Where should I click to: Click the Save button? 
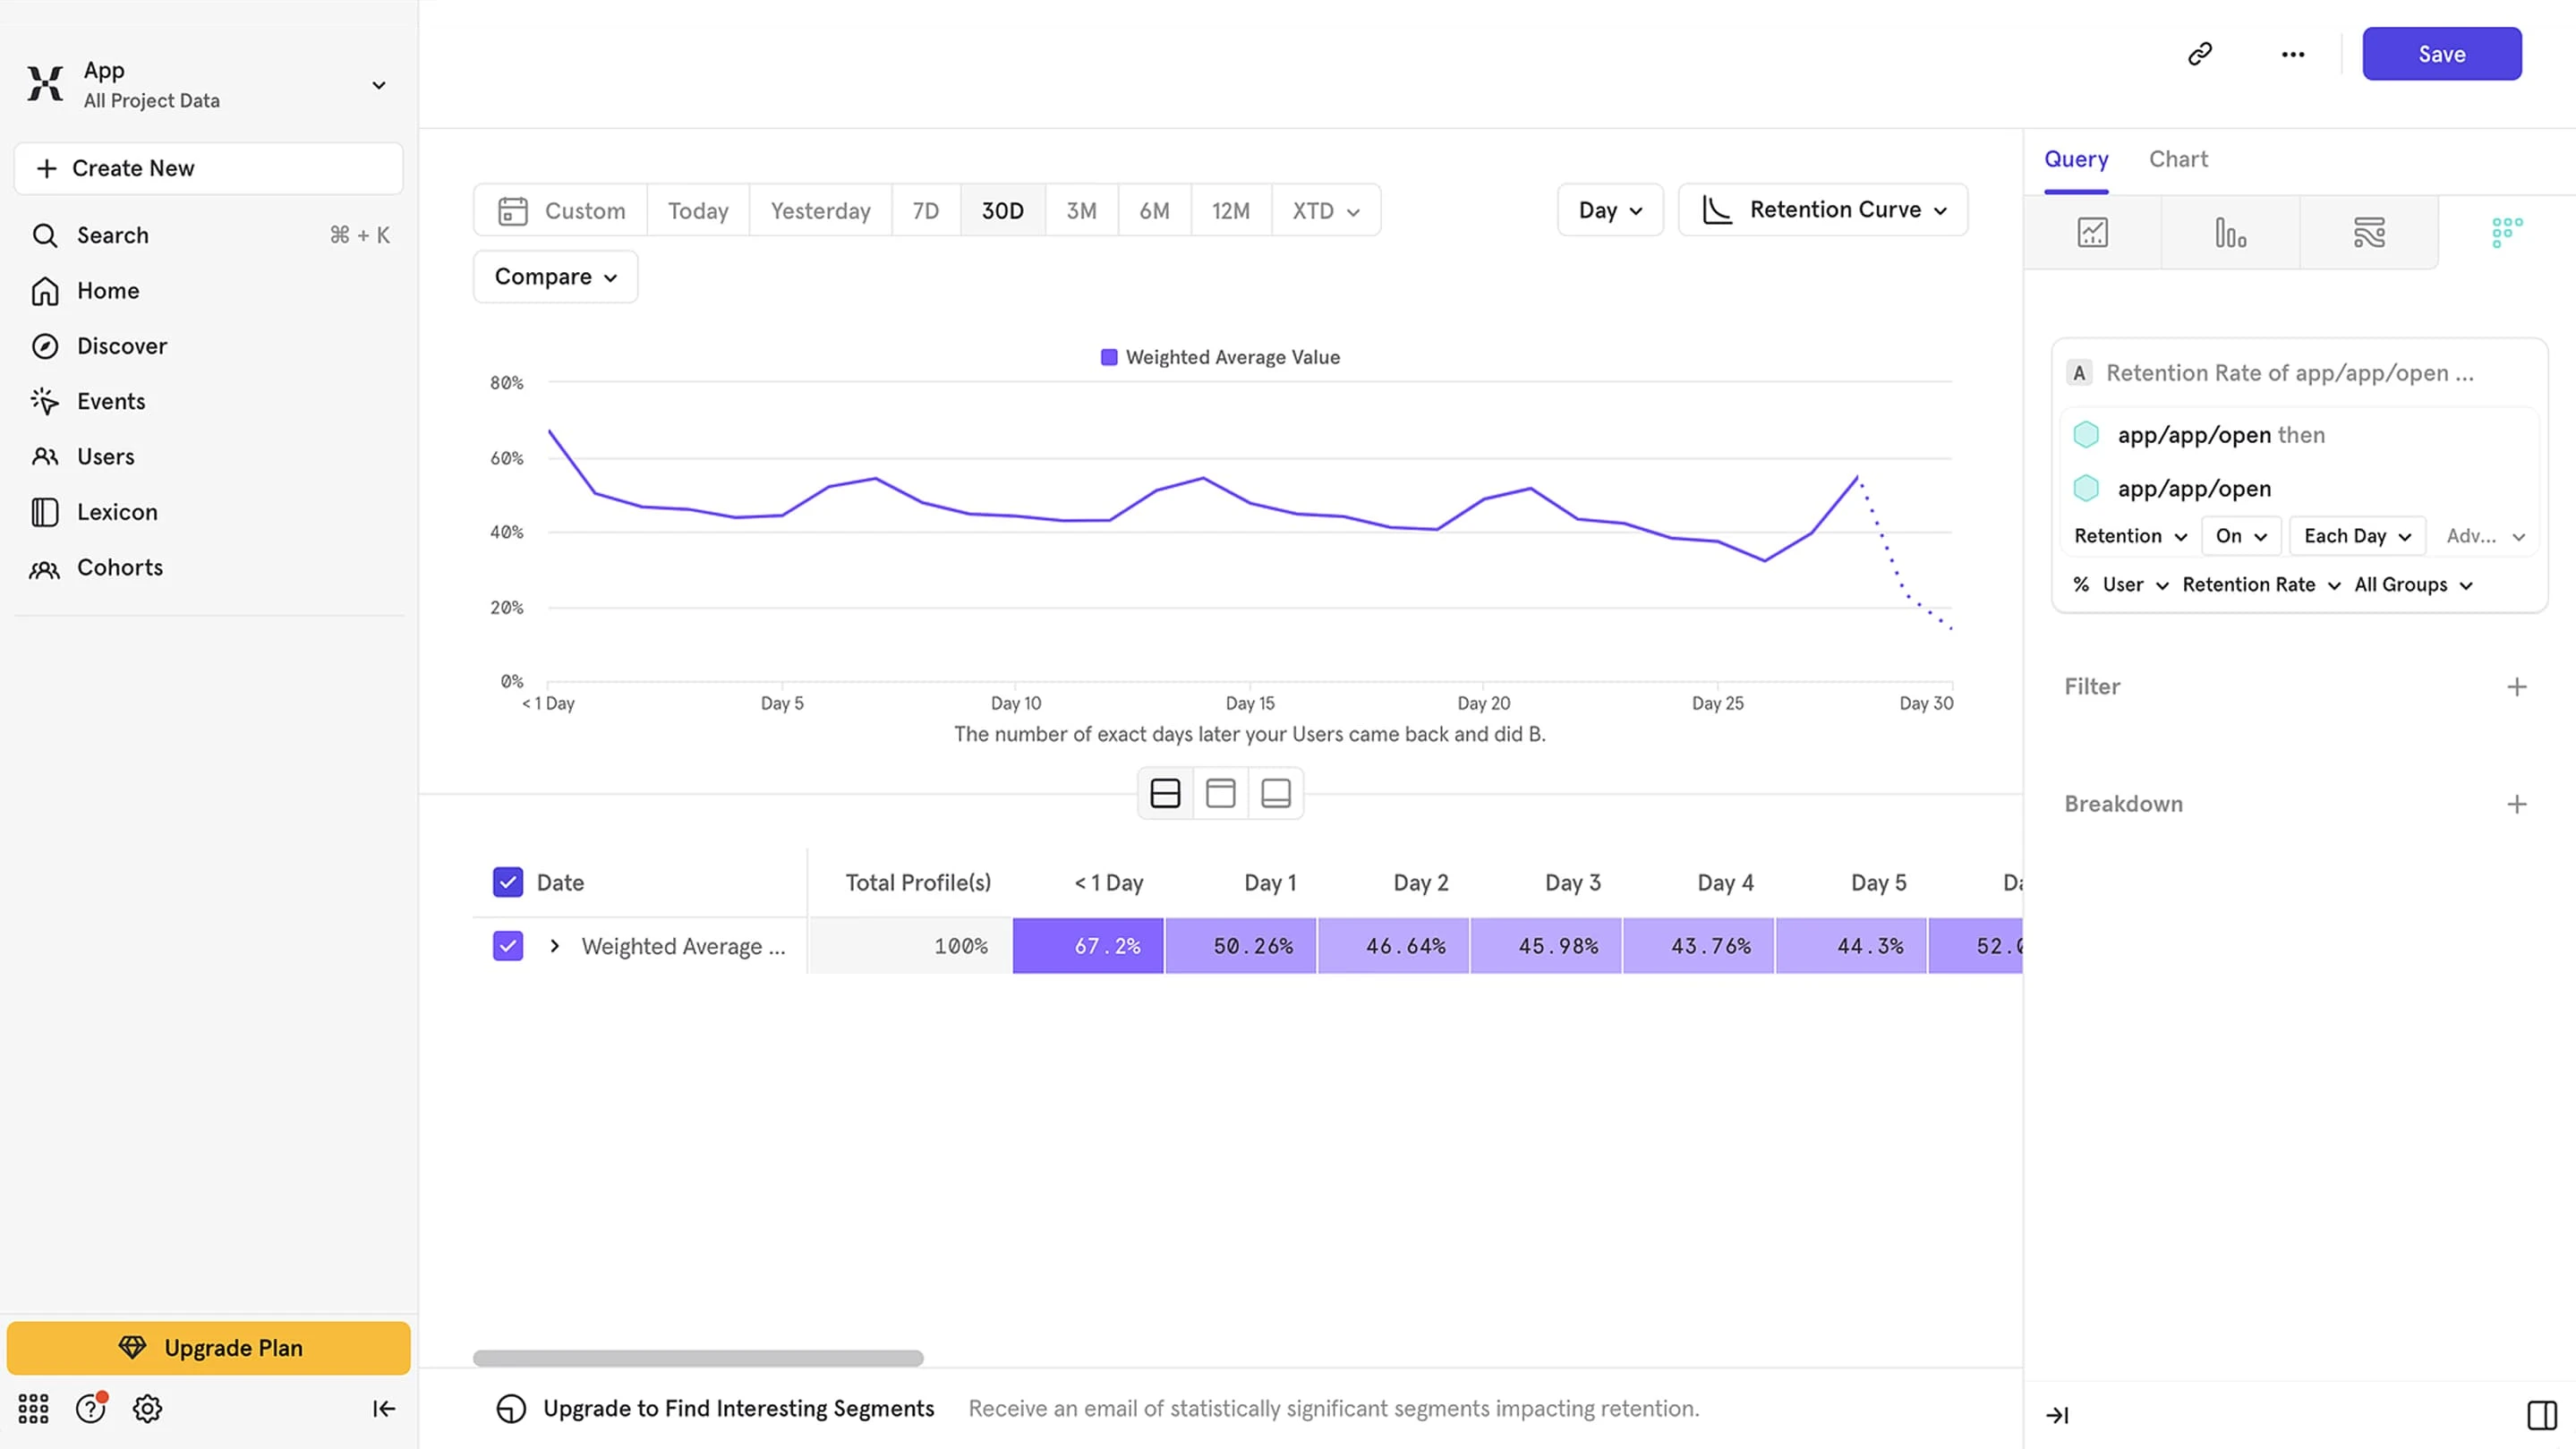2442,53
